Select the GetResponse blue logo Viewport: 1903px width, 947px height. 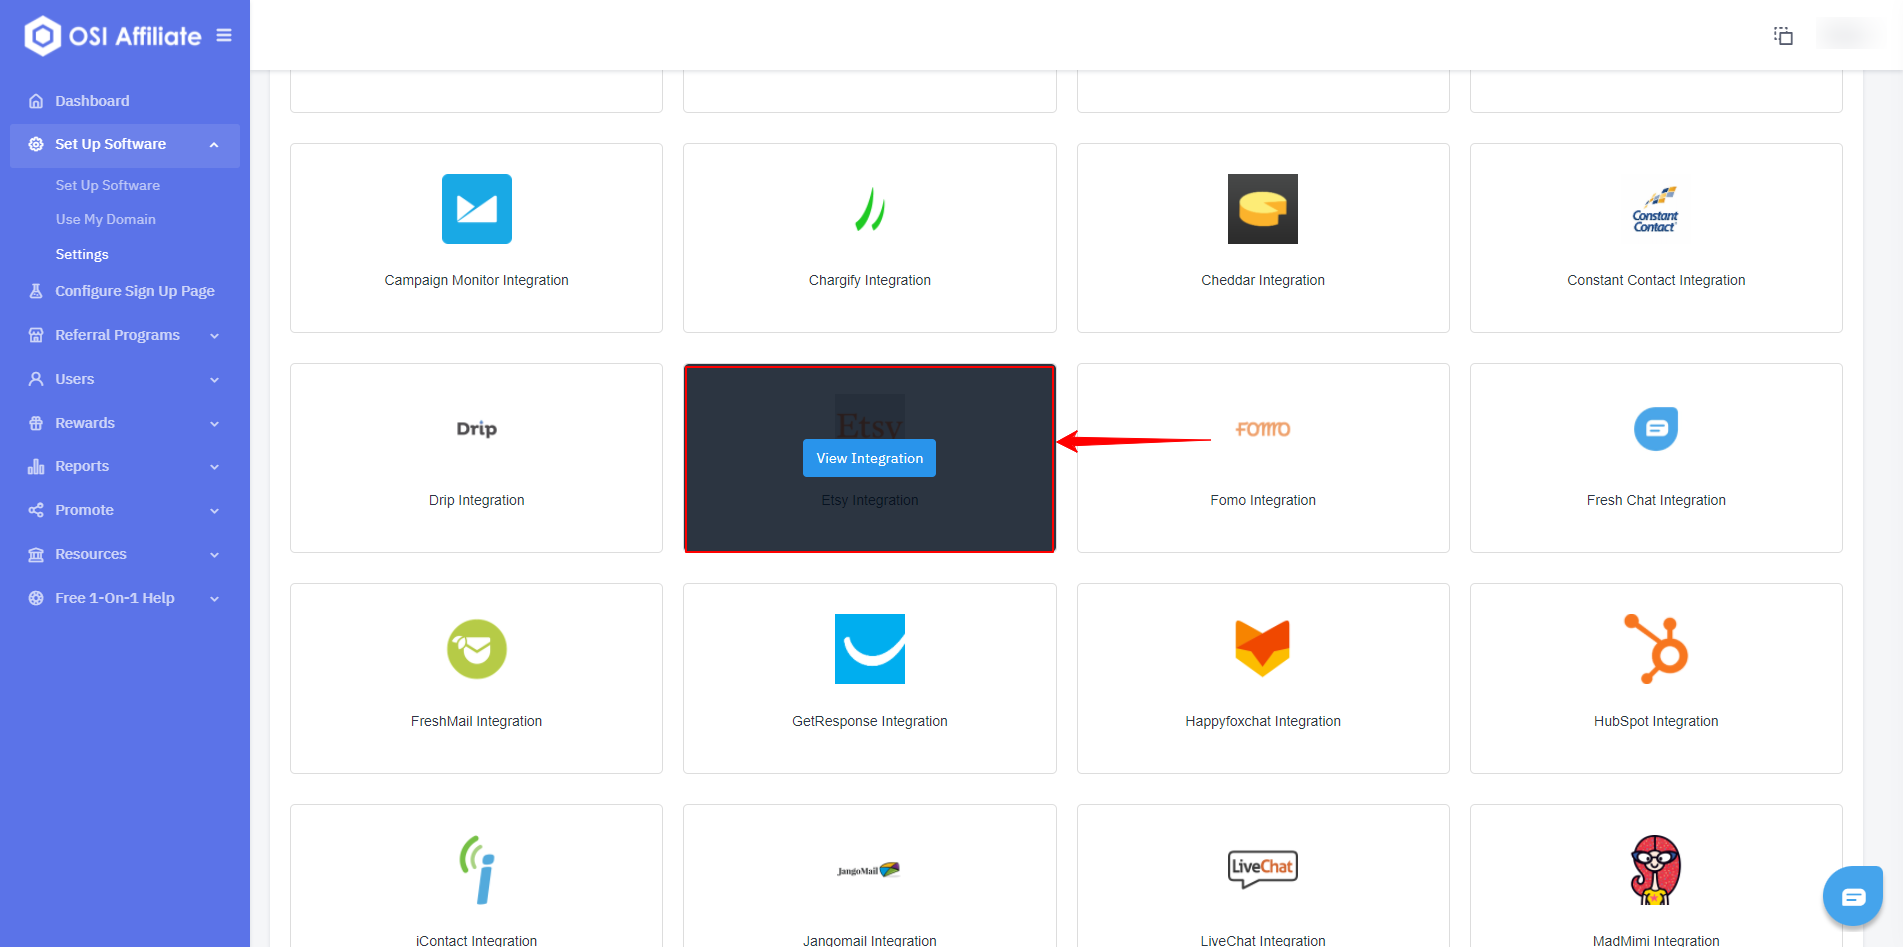pos(870,649)
